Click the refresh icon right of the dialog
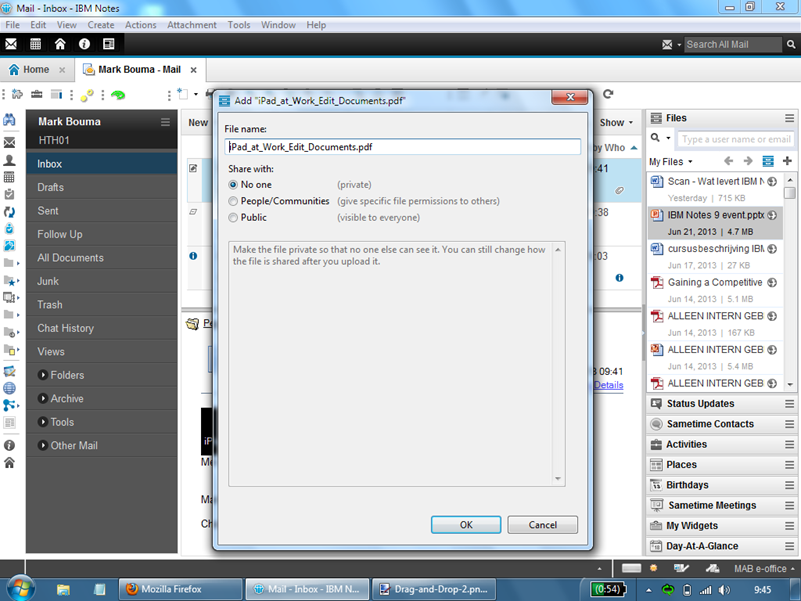Viewport: 801px width, 601px height. (608, 94)
